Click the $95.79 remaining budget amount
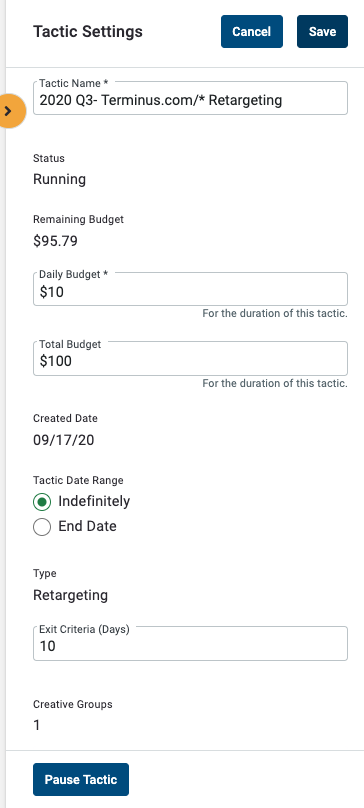This screenshot has width=364, height=808. coord(55,241)
